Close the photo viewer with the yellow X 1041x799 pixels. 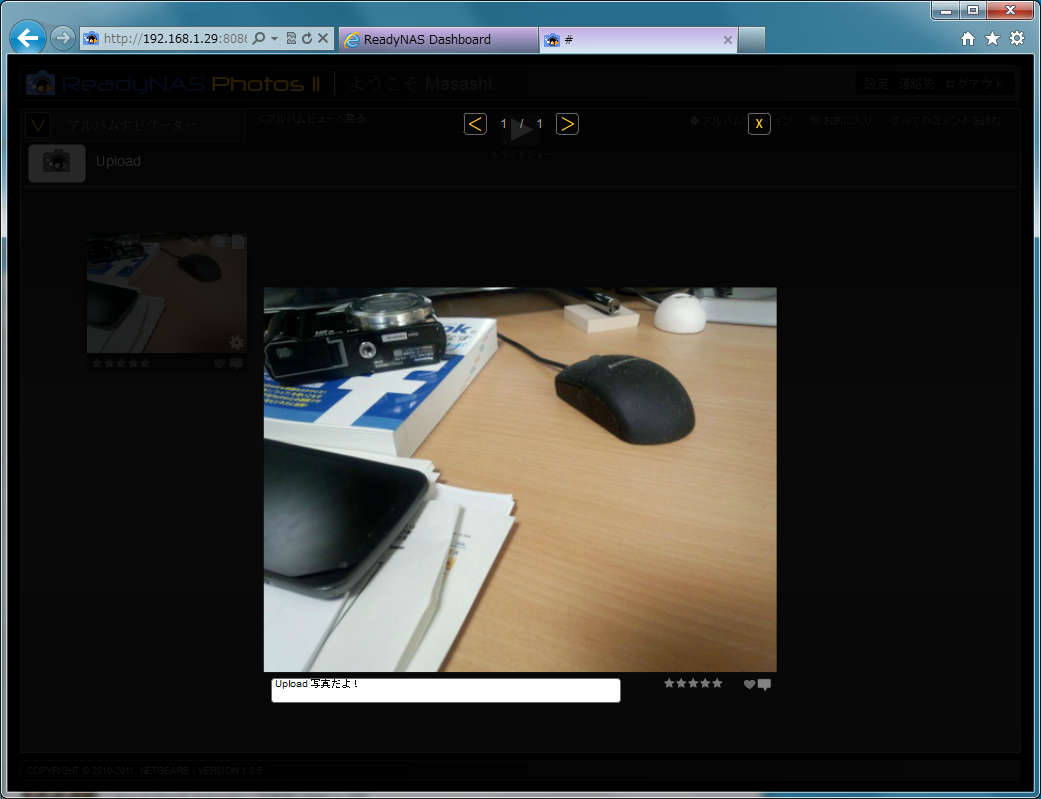click(x=759, y=124)
